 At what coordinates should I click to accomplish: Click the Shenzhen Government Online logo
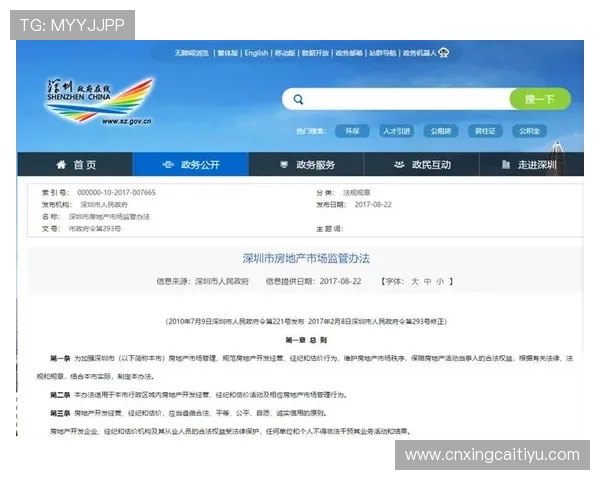pos(99,101)
